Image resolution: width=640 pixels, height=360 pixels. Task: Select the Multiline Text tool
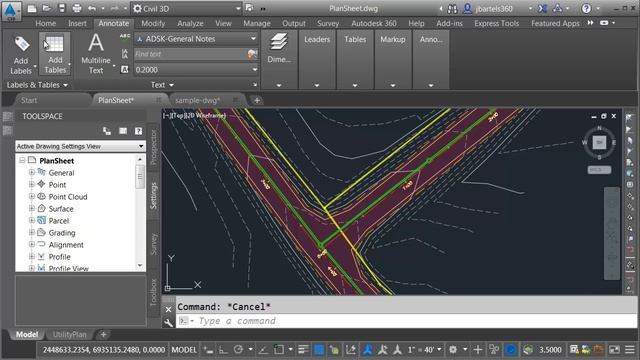click(96, 54)
